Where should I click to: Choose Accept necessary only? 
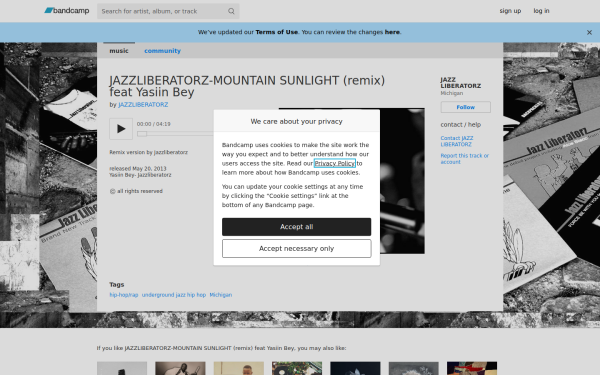tap(296, 249)
